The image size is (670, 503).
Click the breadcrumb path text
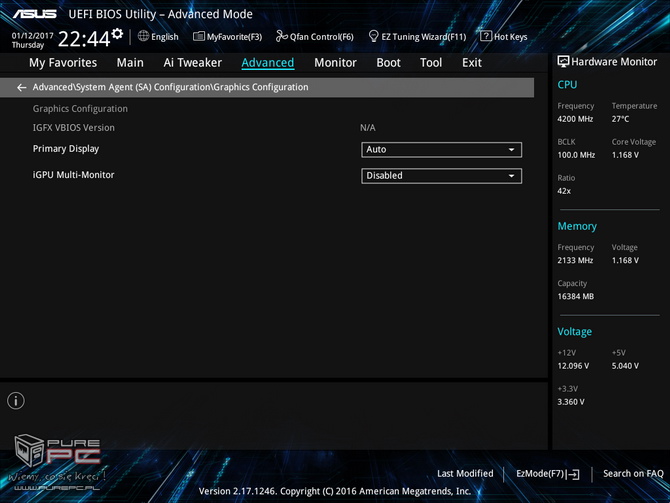[x=170, y=87]
